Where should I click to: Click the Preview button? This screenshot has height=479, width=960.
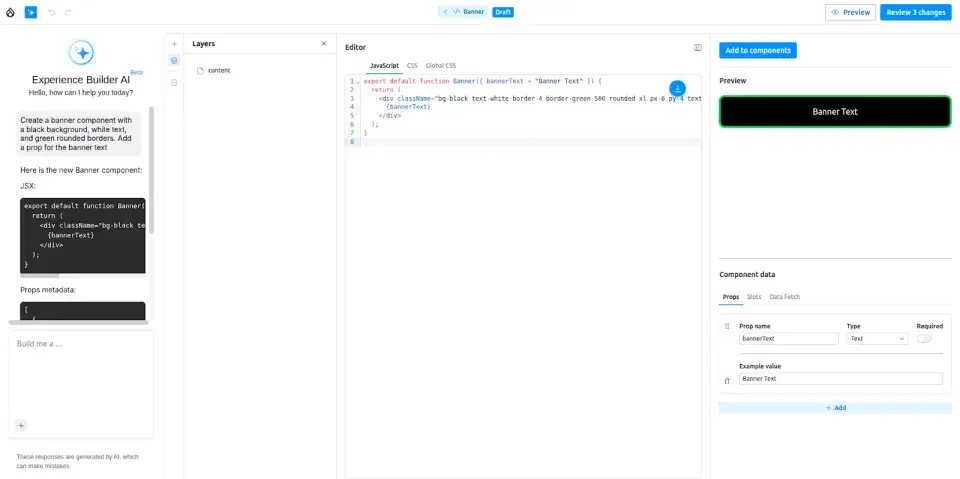(x=850, y=12)
